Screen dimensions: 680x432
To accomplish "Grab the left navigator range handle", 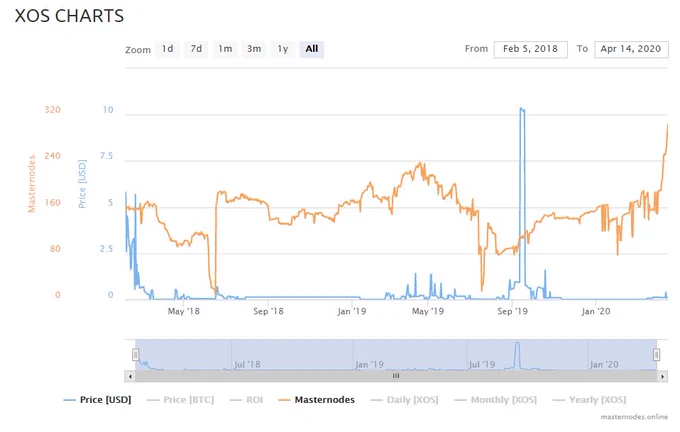I will (135, 355).
